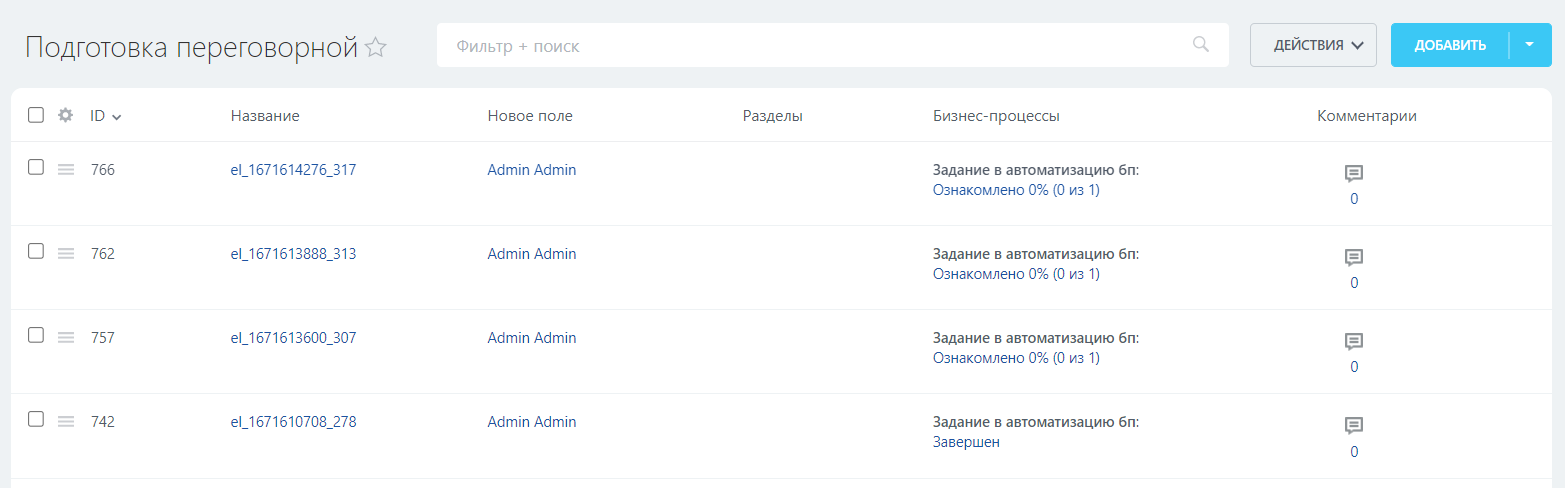
Task: Click the Бизнес-процессы column header
Action: click(996, 116)
